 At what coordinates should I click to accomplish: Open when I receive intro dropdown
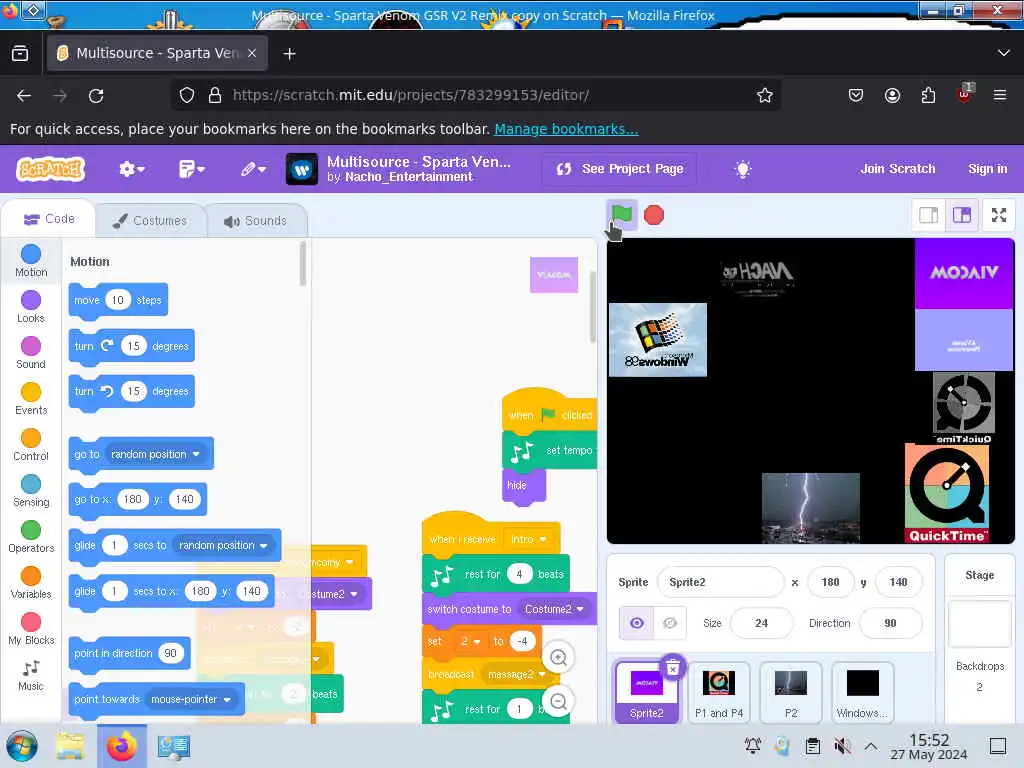[x=530, y=539]
